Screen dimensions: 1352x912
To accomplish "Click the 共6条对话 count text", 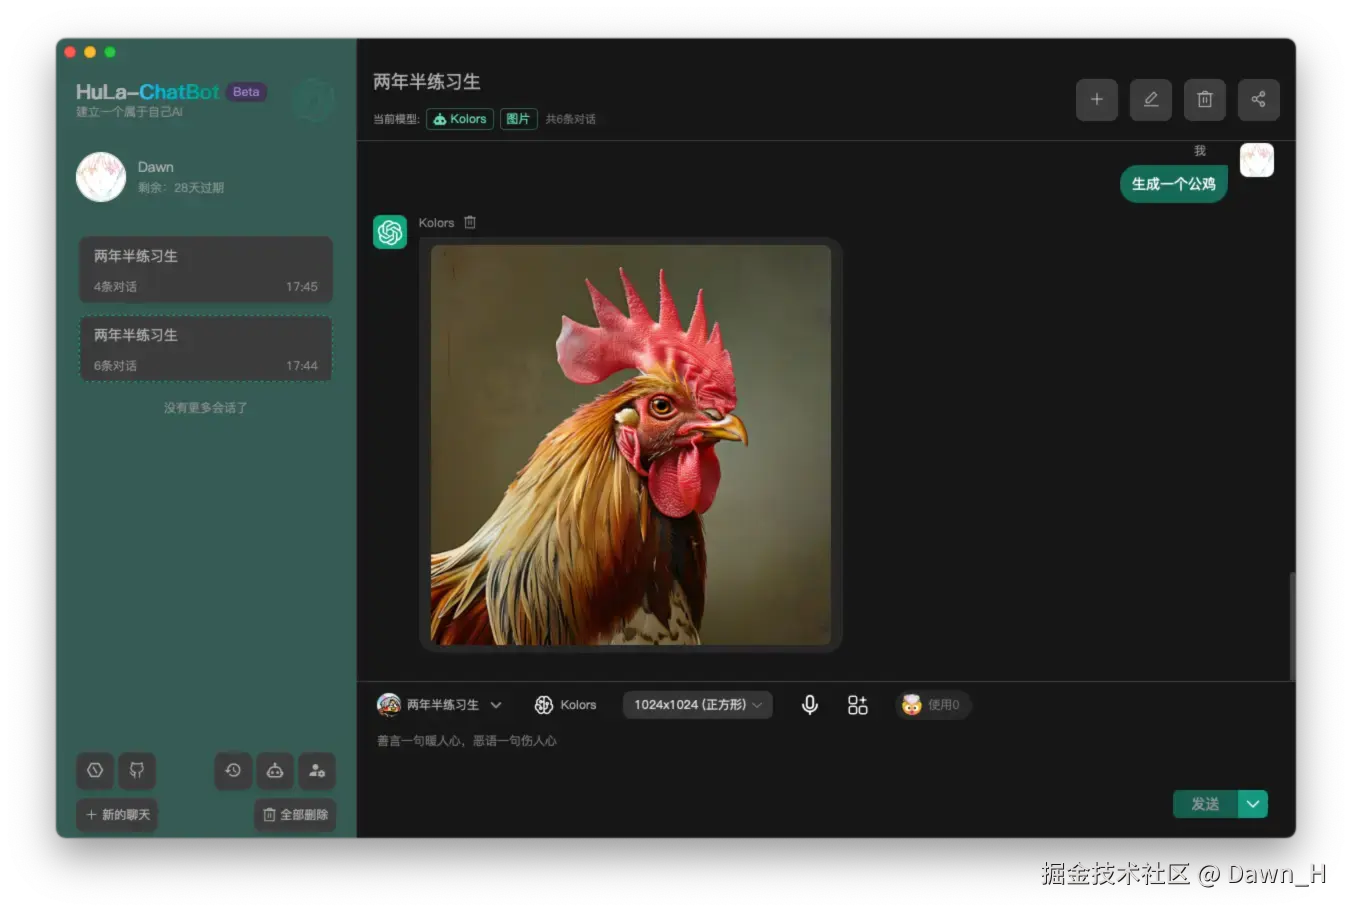I will pyautogui.click(x=571, y=119).
